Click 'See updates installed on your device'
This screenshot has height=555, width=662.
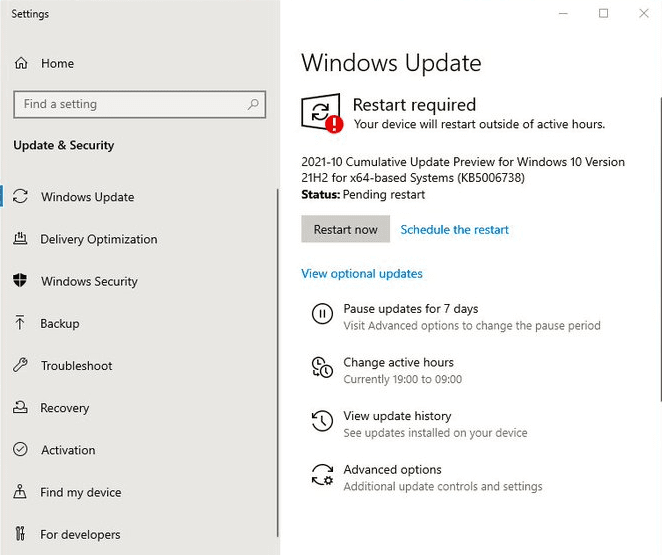pos(435,433)
